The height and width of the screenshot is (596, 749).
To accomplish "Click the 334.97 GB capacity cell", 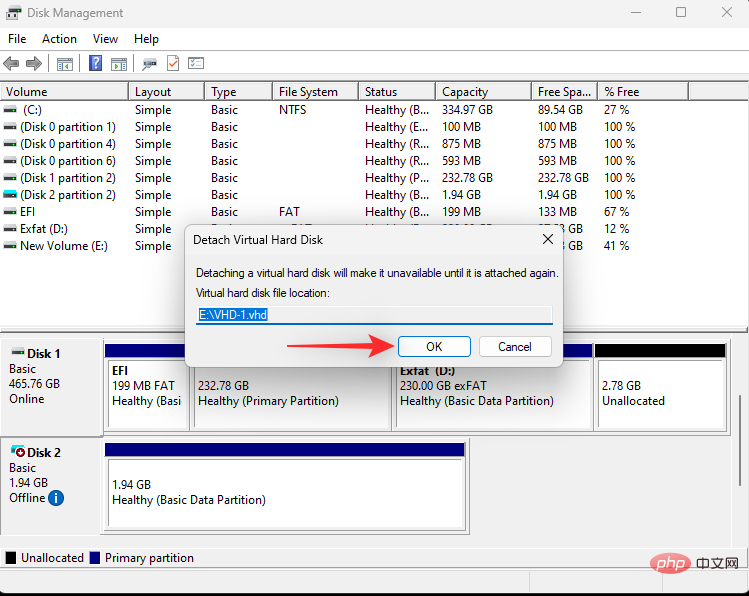I will click(467, 110).
